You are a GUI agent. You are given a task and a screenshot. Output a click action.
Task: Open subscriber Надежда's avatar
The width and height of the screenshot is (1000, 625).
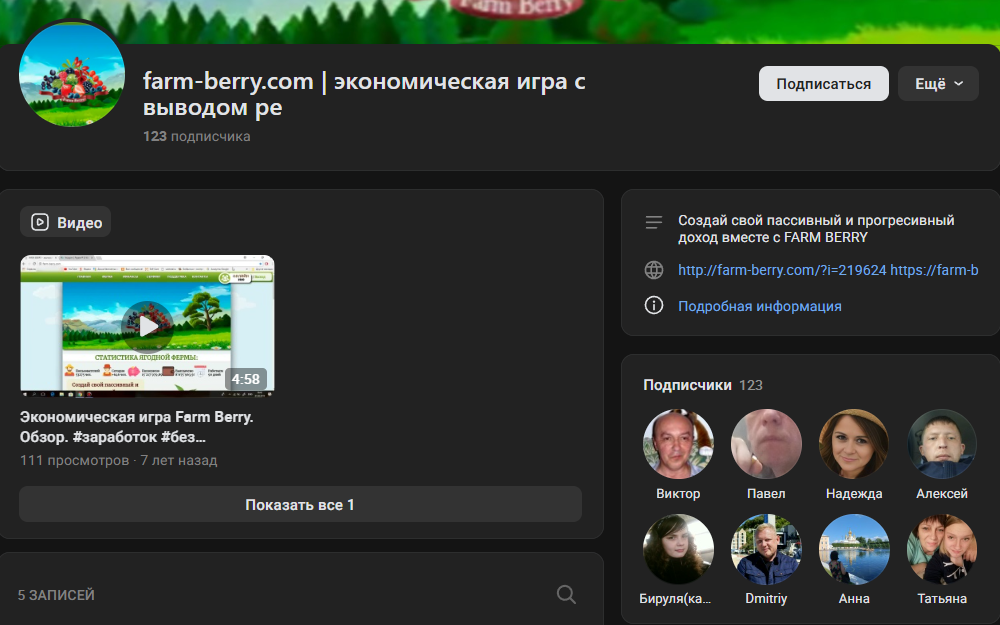854,444
